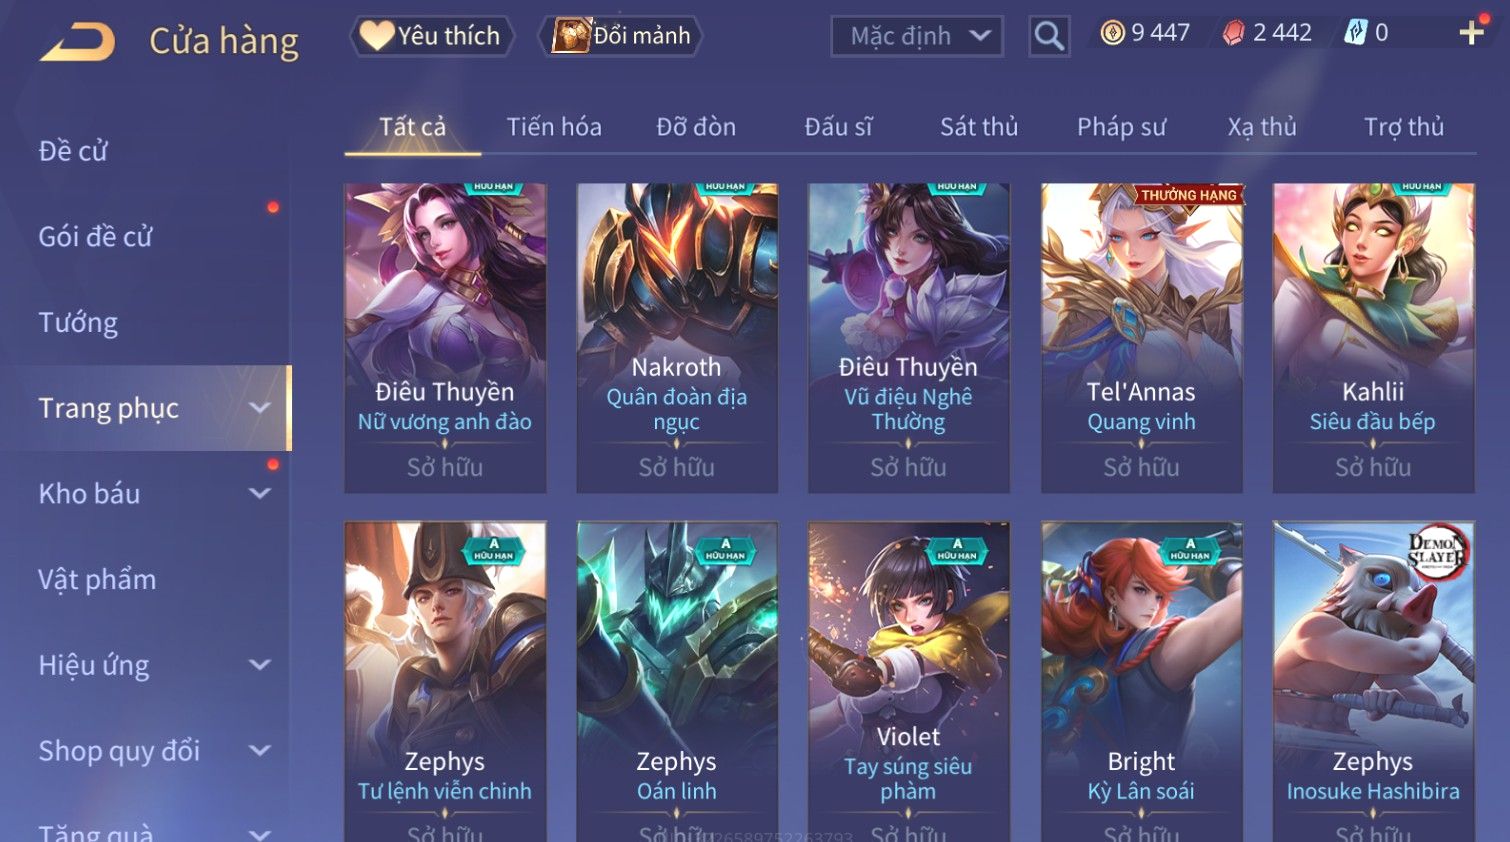1510x842 pixels.
Task: Open Tel'Annas Quang vinh skin card
Action: click(x=1141, y=338)
